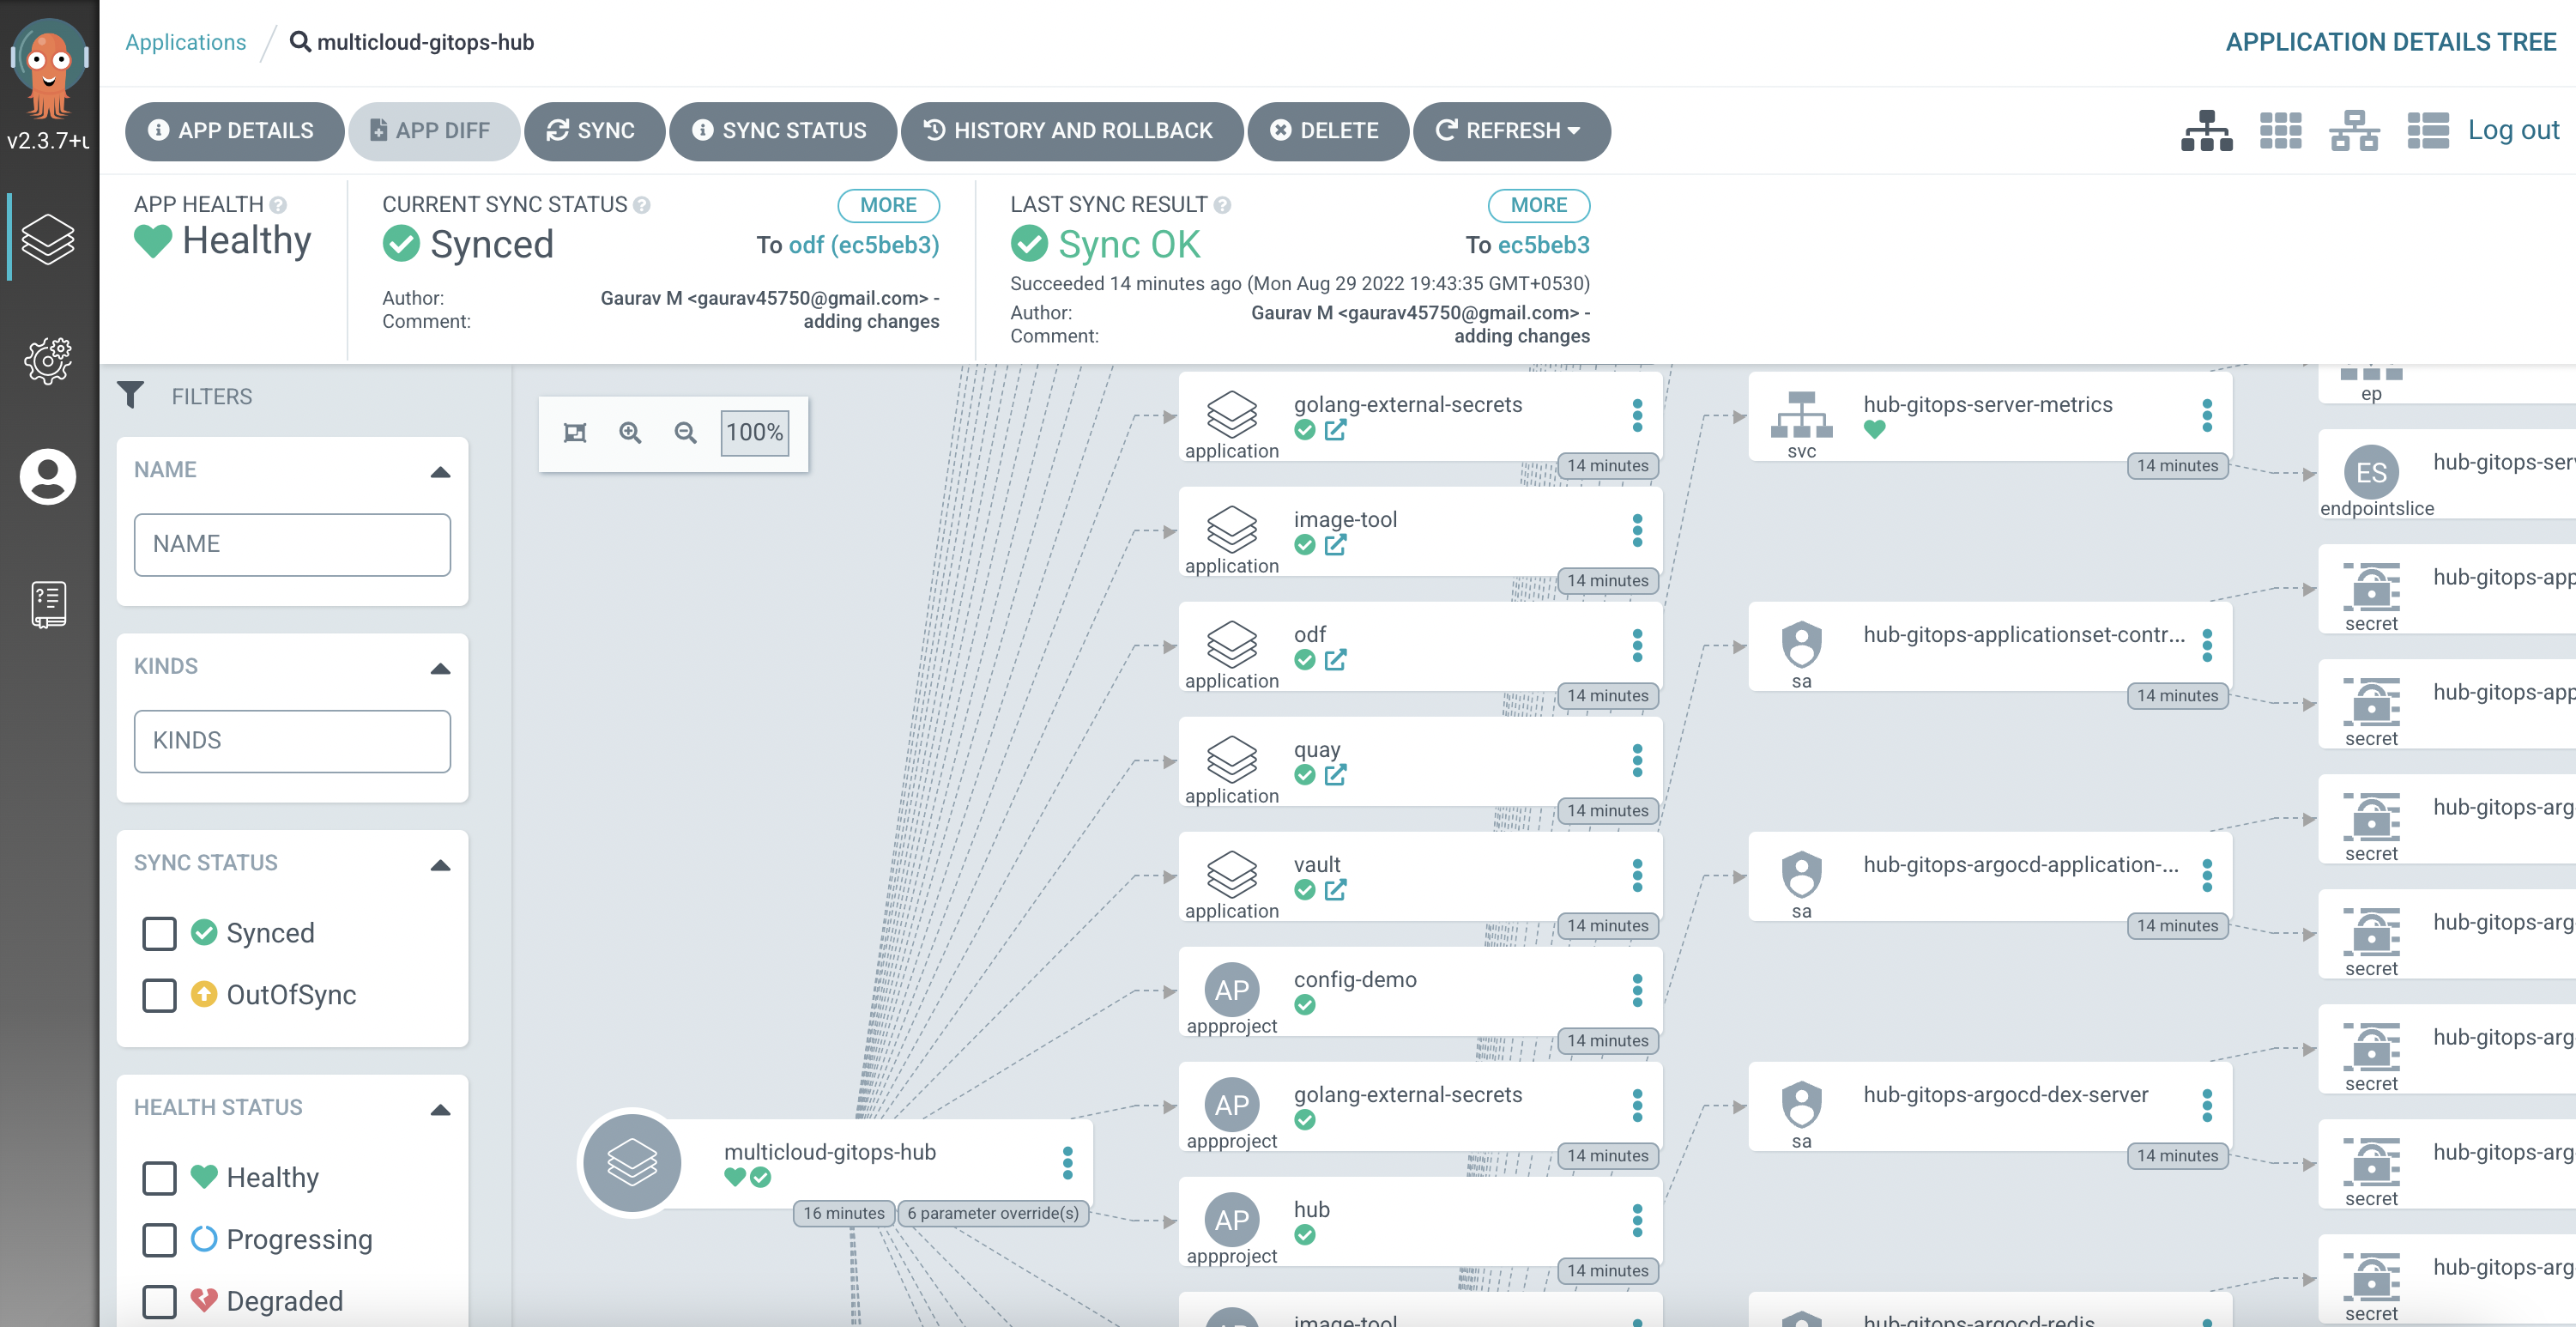Viewport: 2576px width, 1327px height.
Task: Check the Healthy filter checkbox
Action: tap(159, 1179)
